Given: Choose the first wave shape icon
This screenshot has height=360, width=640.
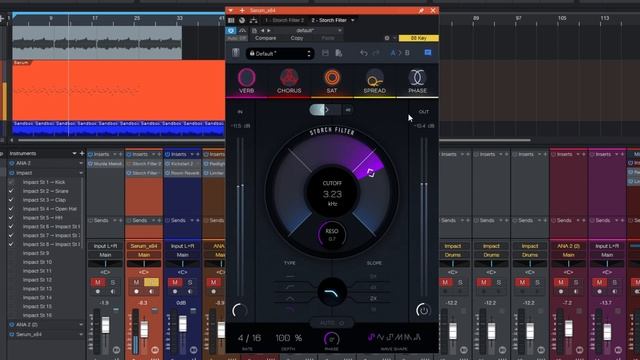Looking at the screenshot, I should 371,337.
